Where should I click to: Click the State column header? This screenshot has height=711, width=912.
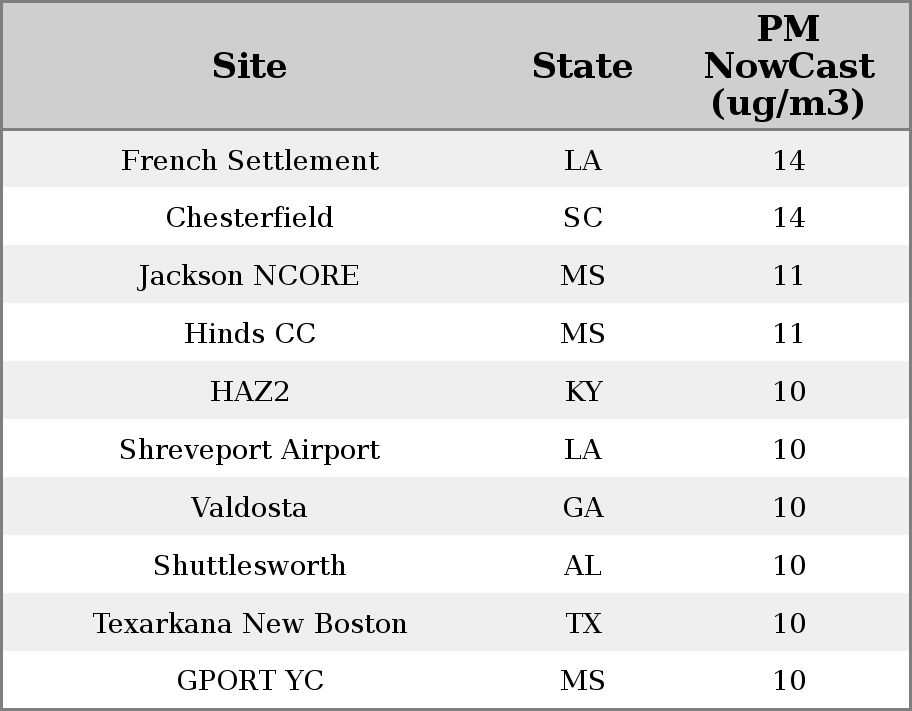coord(582,66)
